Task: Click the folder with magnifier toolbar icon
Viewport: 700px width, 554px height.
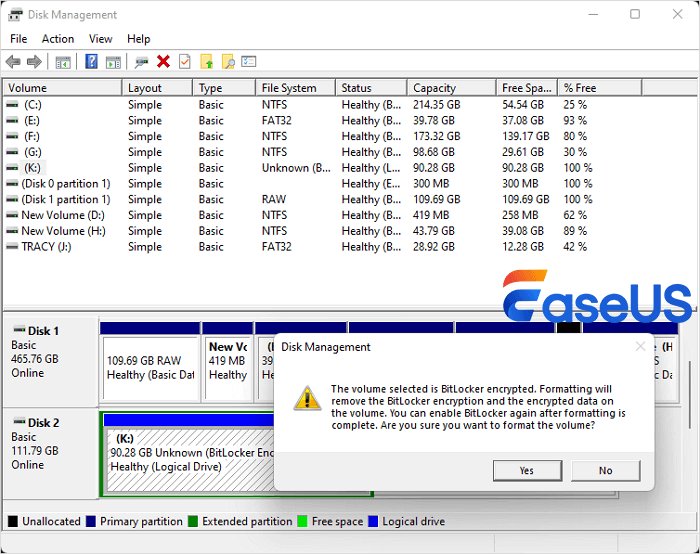Action: pos(228,62)
